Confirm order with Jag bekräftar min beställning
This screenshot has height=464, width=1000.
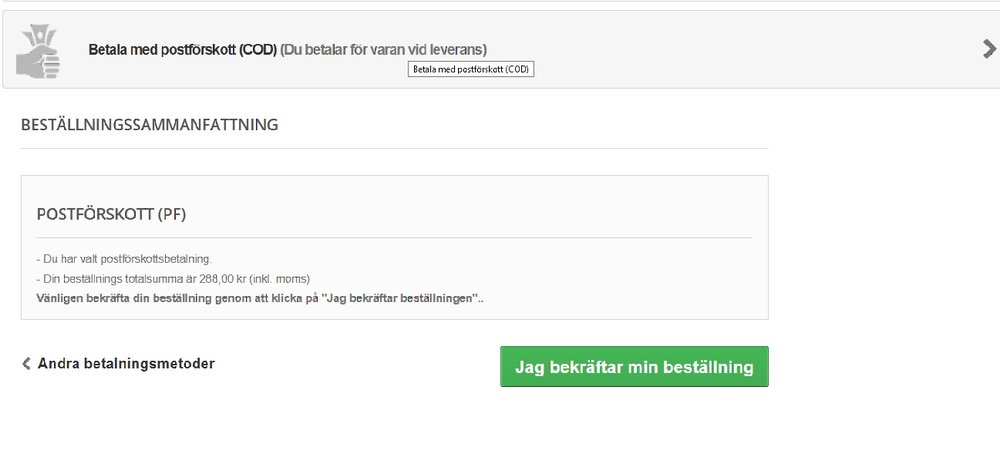coord(634,366)
